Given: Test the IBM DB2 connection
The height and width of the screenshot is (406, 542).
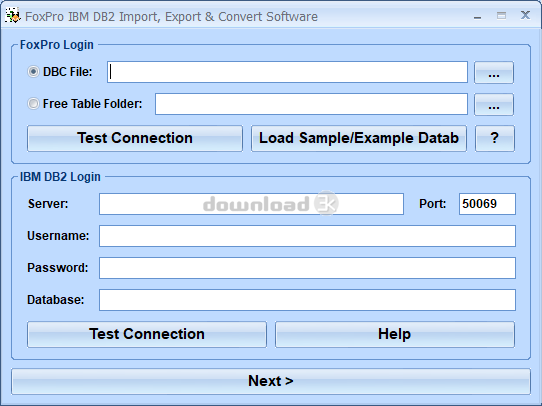Looking at the screenshot, I should [x=147, y=334].
